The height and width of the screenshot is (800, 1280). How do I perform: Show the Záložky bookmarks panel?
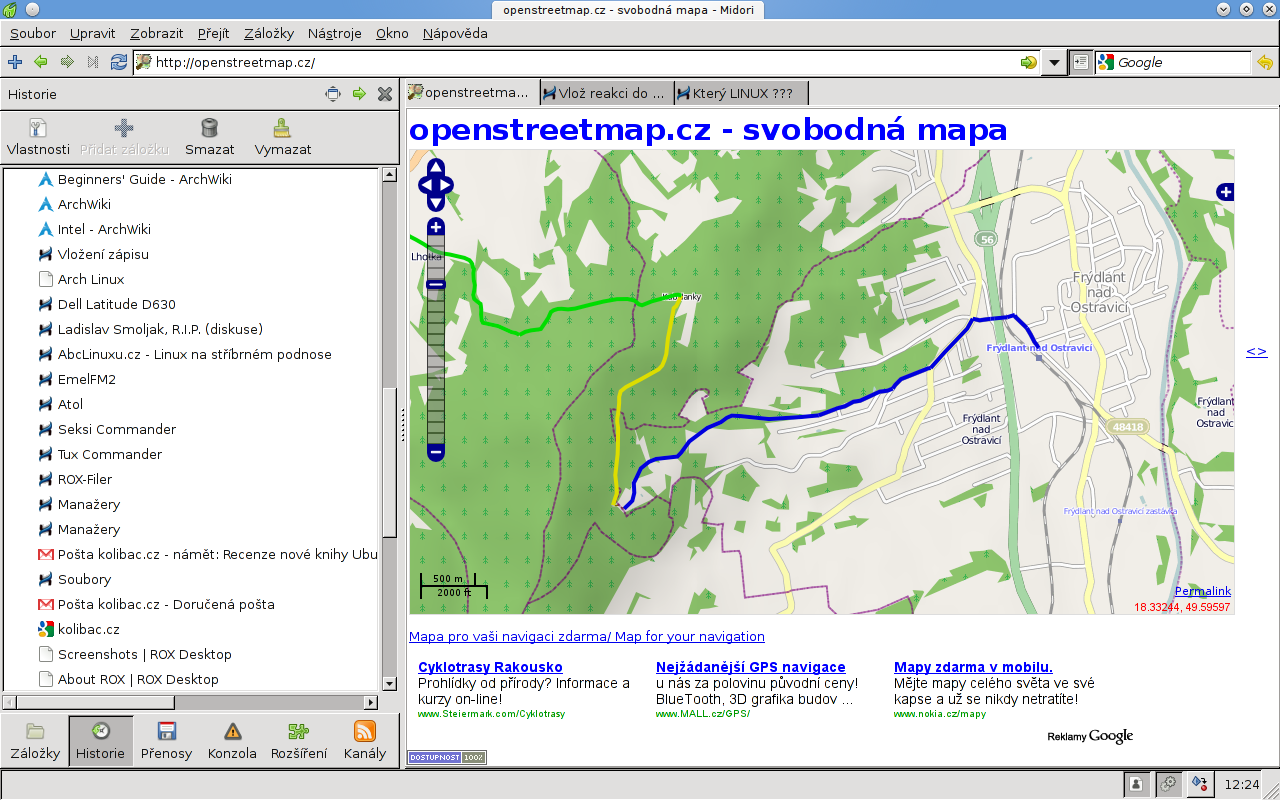(35, 741)
